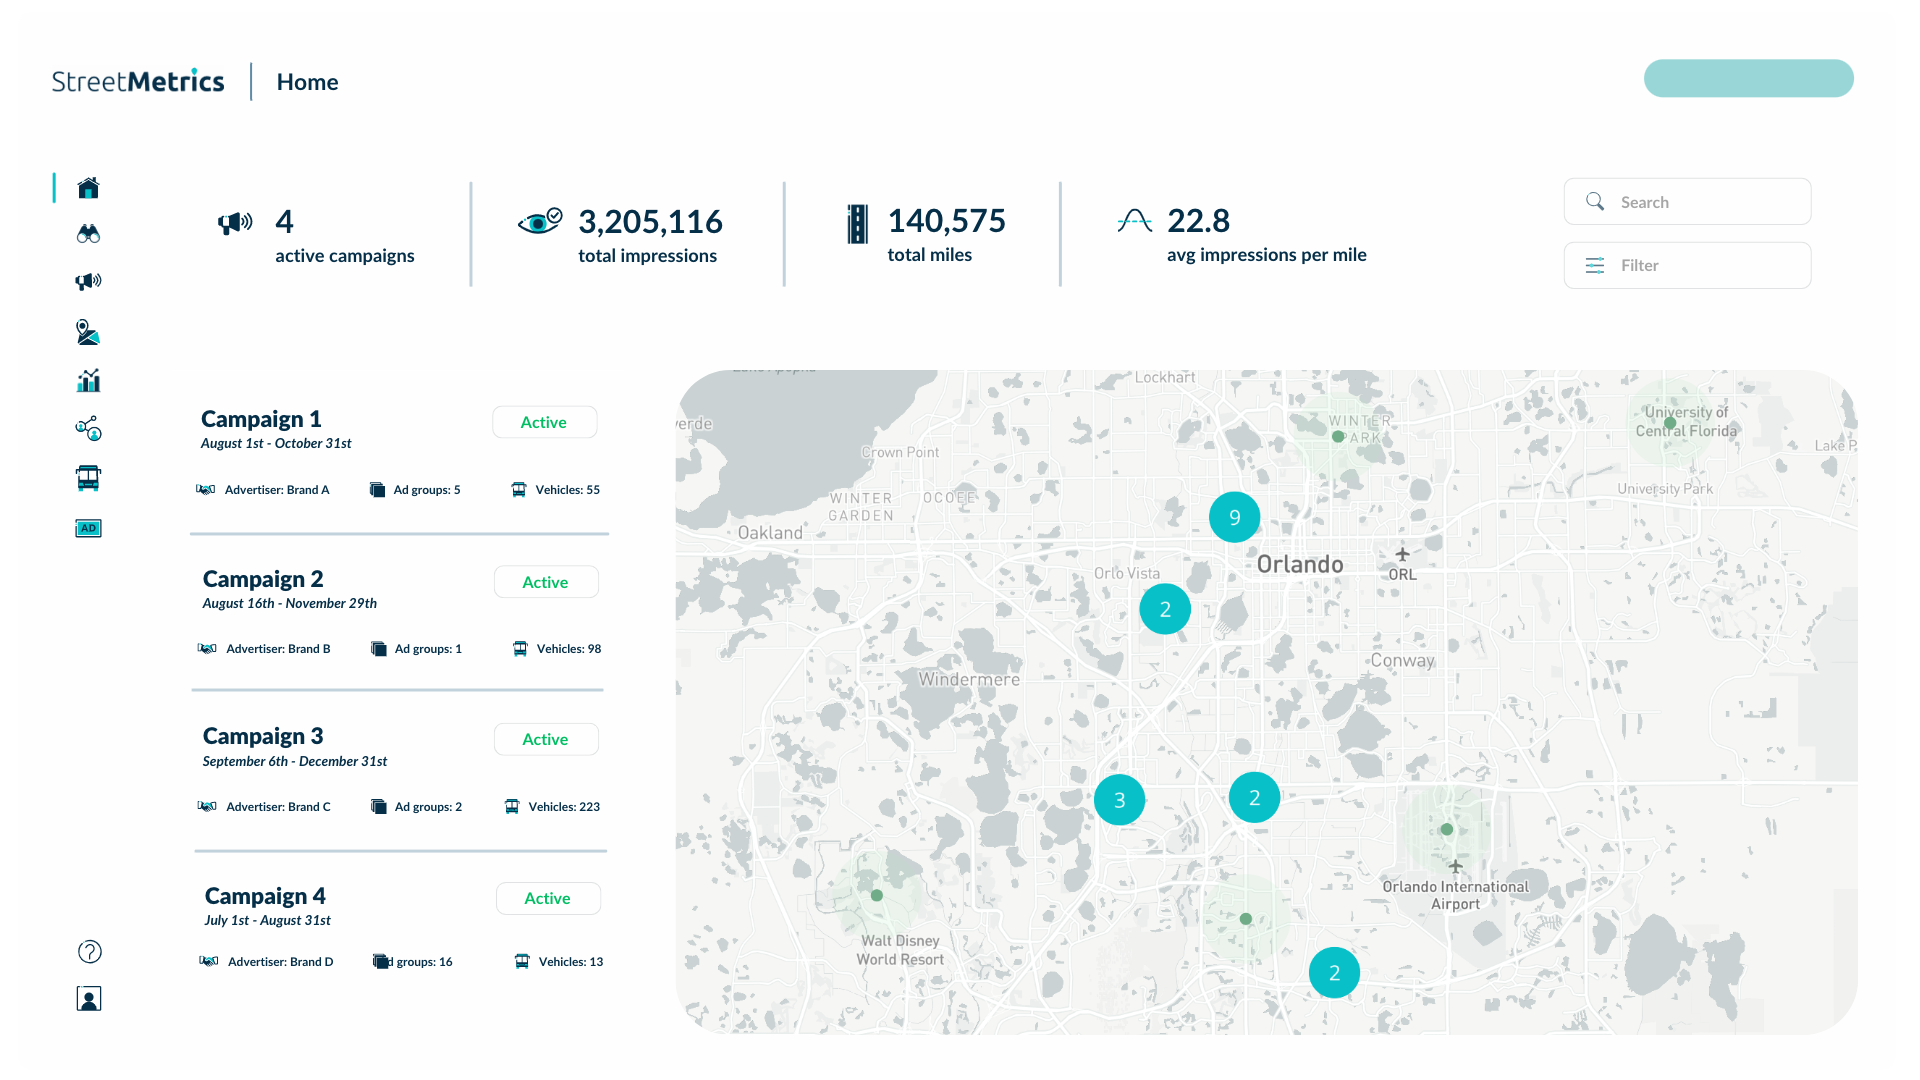Click the teal button in top right

[x=1748, y=78]
